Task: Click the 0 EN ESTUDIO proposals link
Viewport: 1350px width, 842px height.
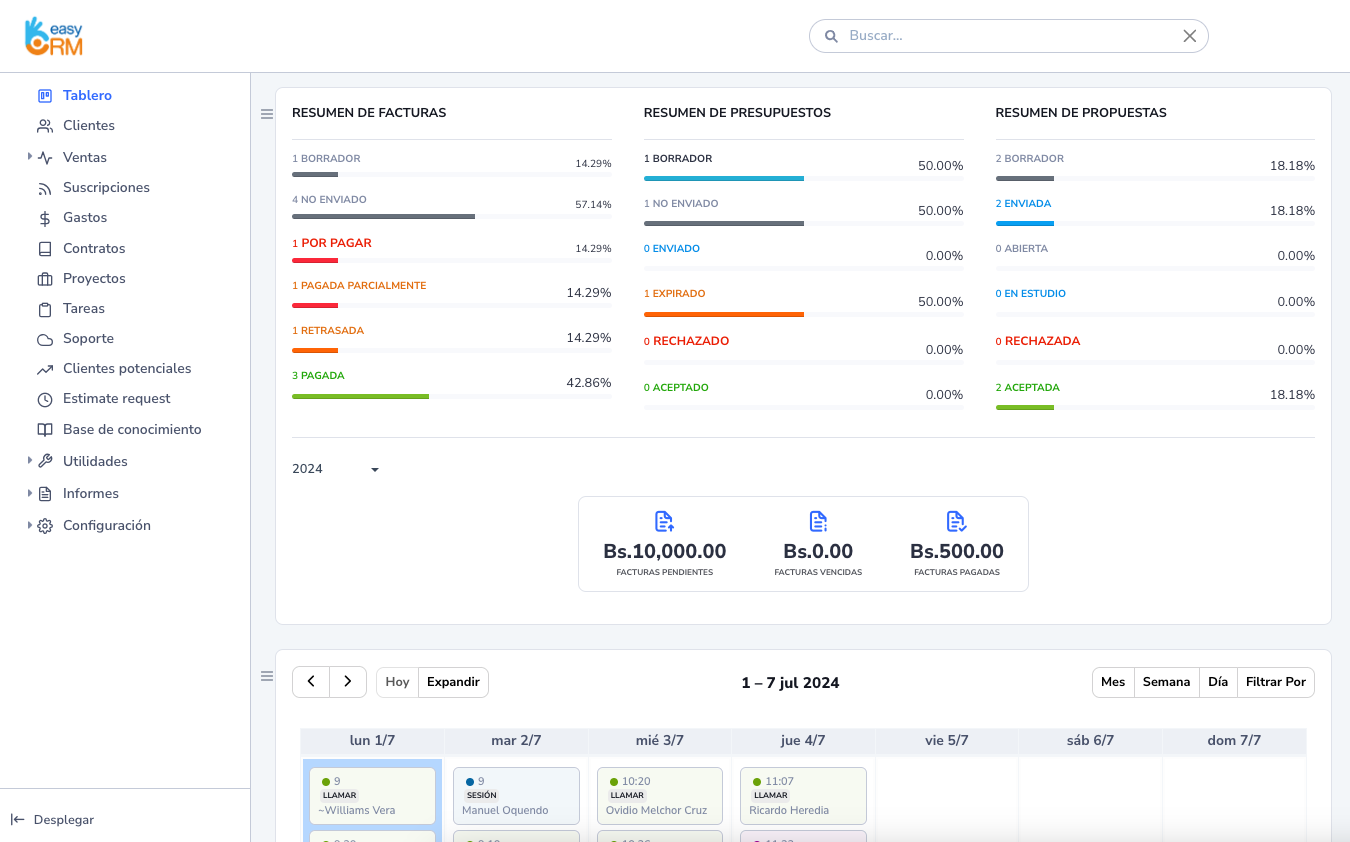Action: click(1031, 294)
